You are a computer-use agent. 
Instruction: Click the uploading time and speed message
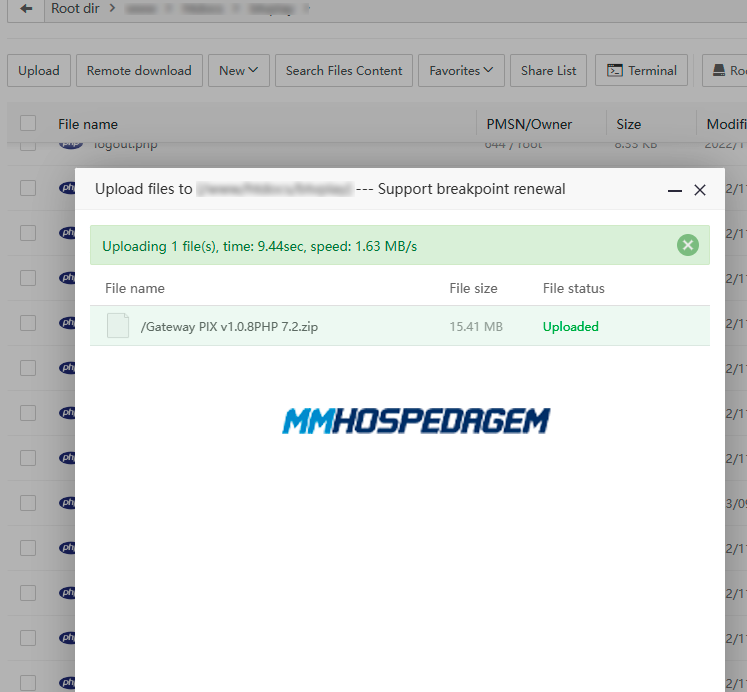(x=260, y=246)
